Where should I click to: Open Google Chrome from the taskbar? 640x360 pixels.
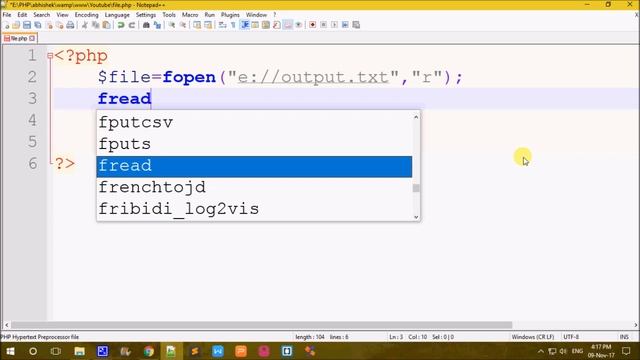click(149, 351)
